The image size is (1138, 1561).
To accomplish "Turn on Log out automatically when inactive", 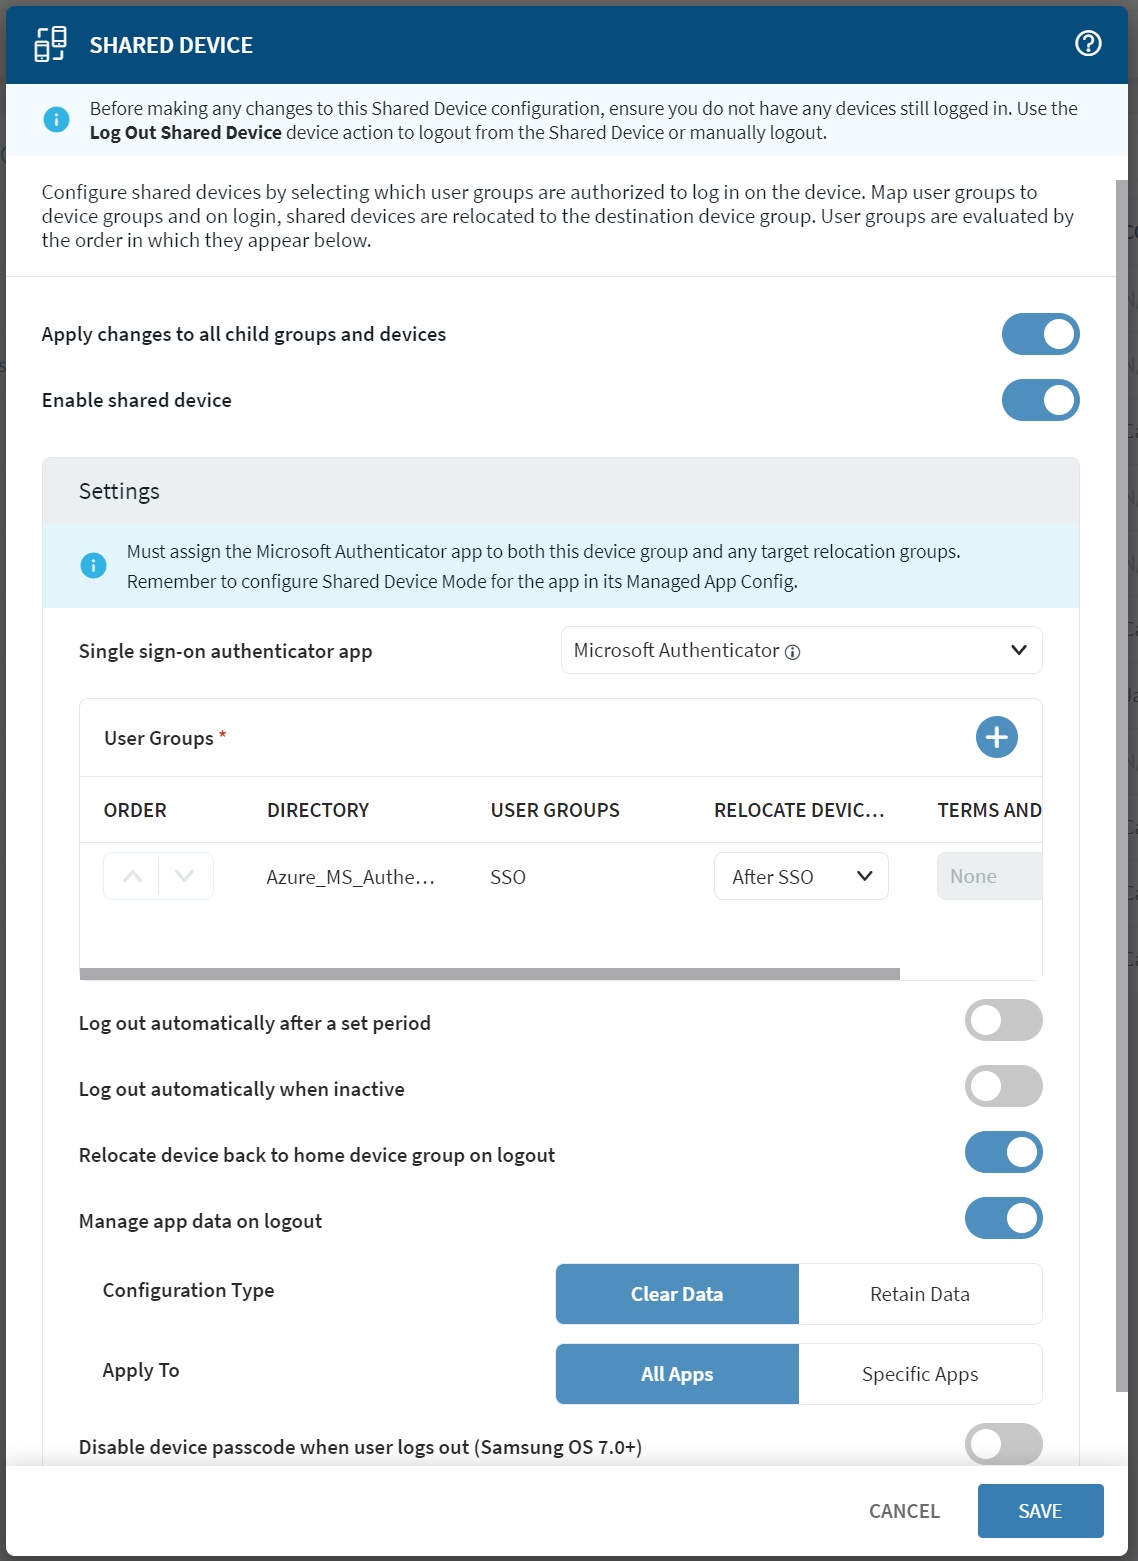I will point(1003,1086).
